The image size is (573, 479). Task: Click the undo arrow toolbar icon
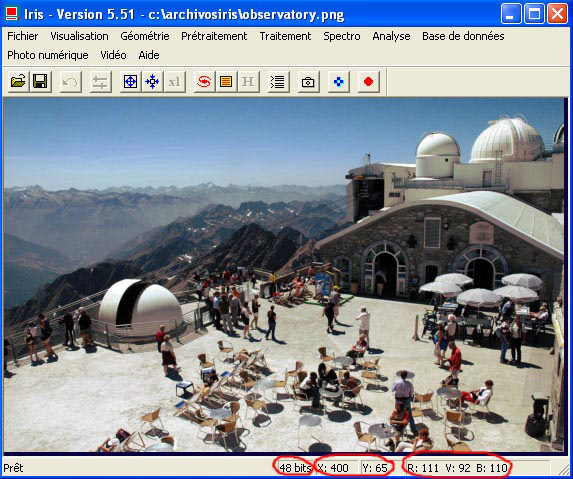pyautogui.click(x=71, y=81)
